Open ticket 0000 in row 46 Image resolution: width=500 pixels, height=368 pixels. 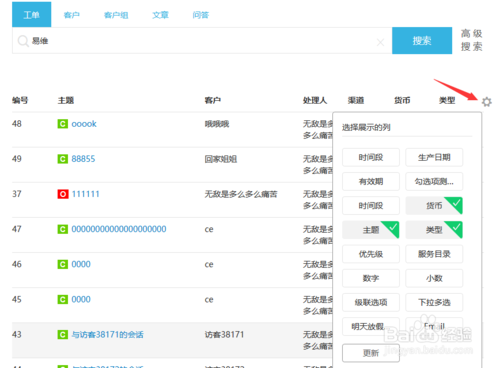click(x=81, y=264)
